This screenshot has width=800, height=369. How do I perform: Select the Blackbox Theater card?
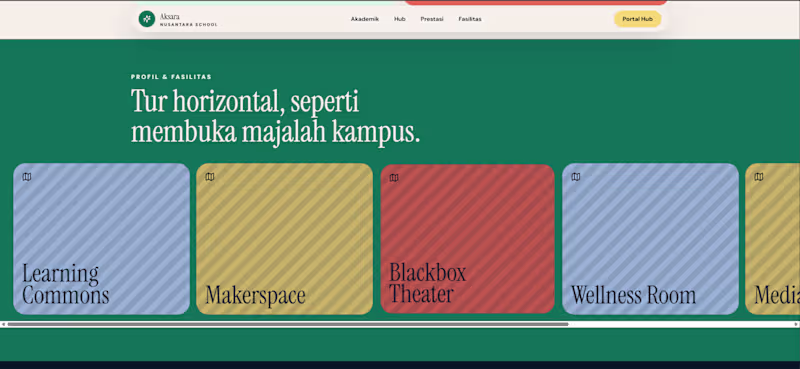pos(467,239)
